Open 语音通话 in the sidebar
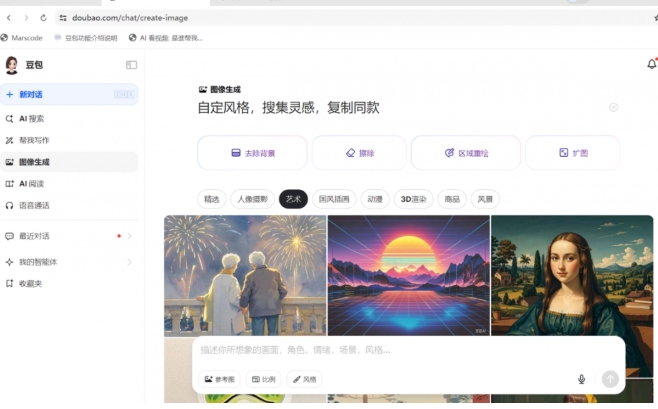The image size is (658, 409). coord(69,205)
